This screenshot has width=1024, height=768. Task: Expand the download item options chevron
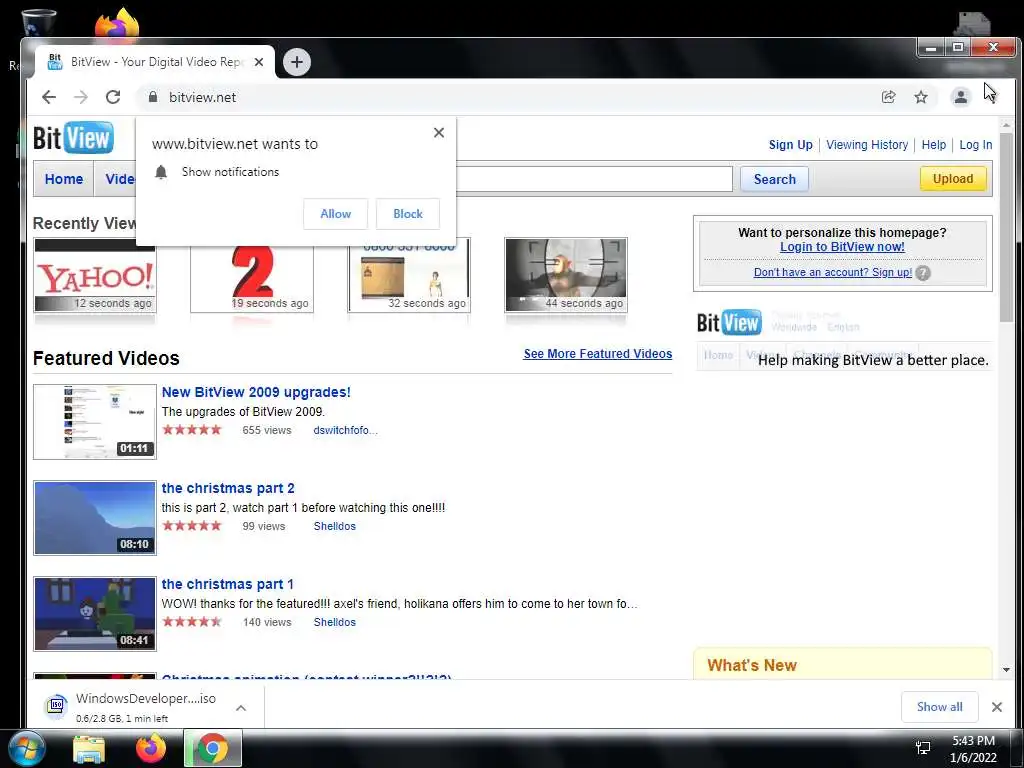point(241,708)
